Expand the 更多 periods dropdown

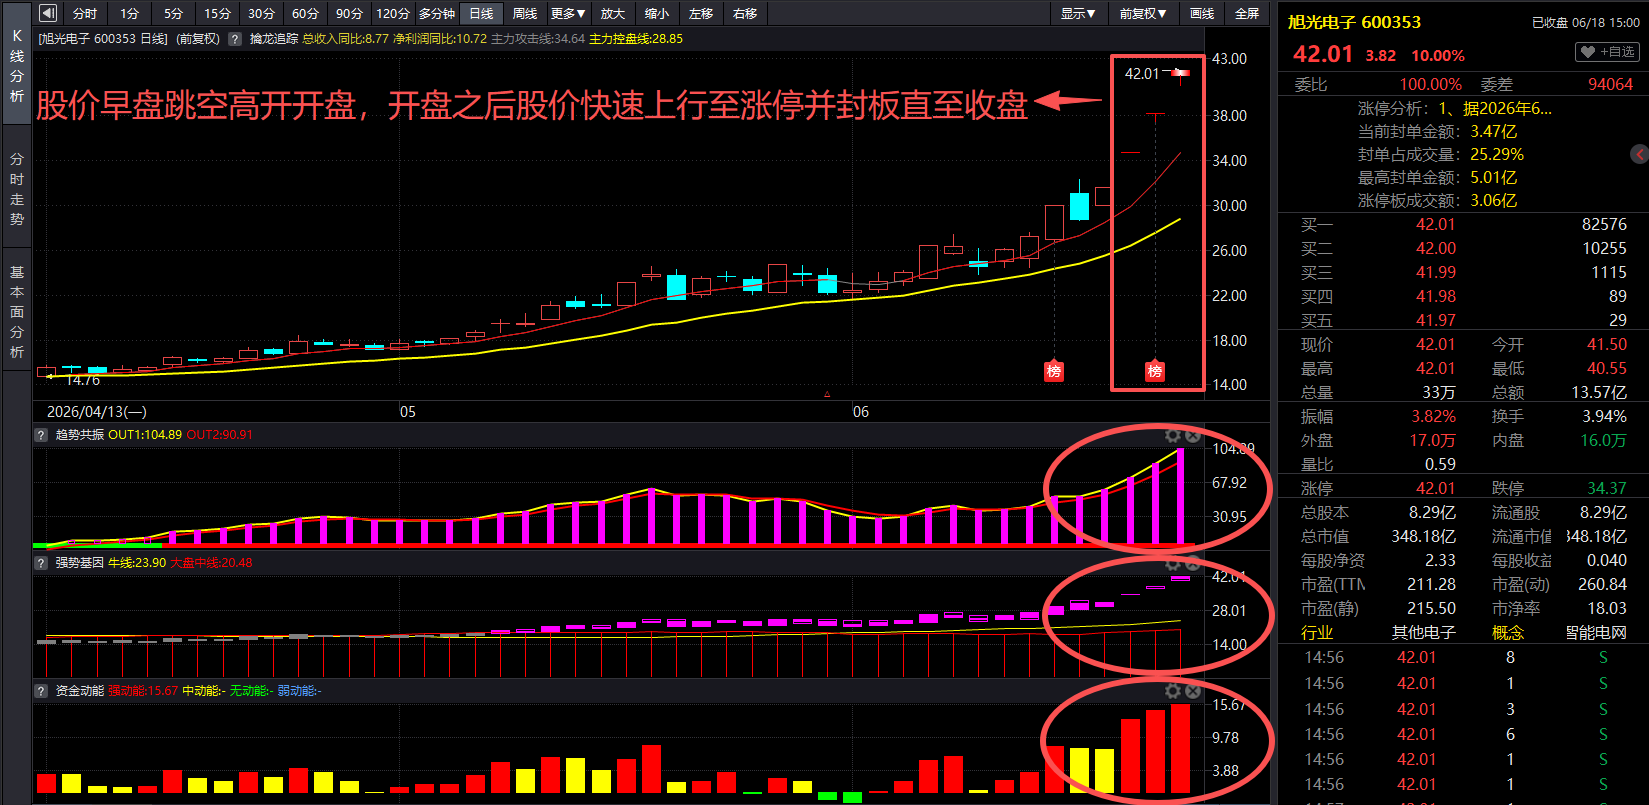click(568, 13)
